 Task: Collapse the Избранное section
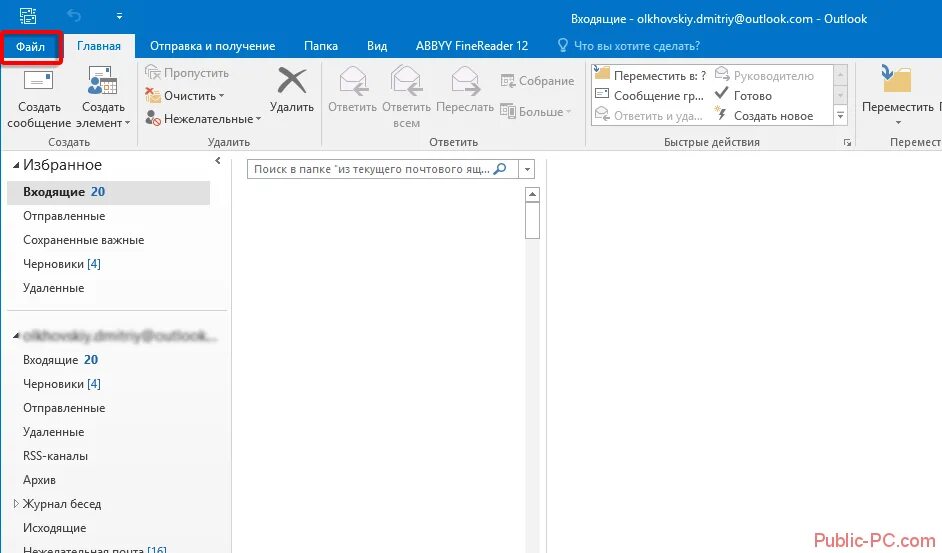pos(16,165)
